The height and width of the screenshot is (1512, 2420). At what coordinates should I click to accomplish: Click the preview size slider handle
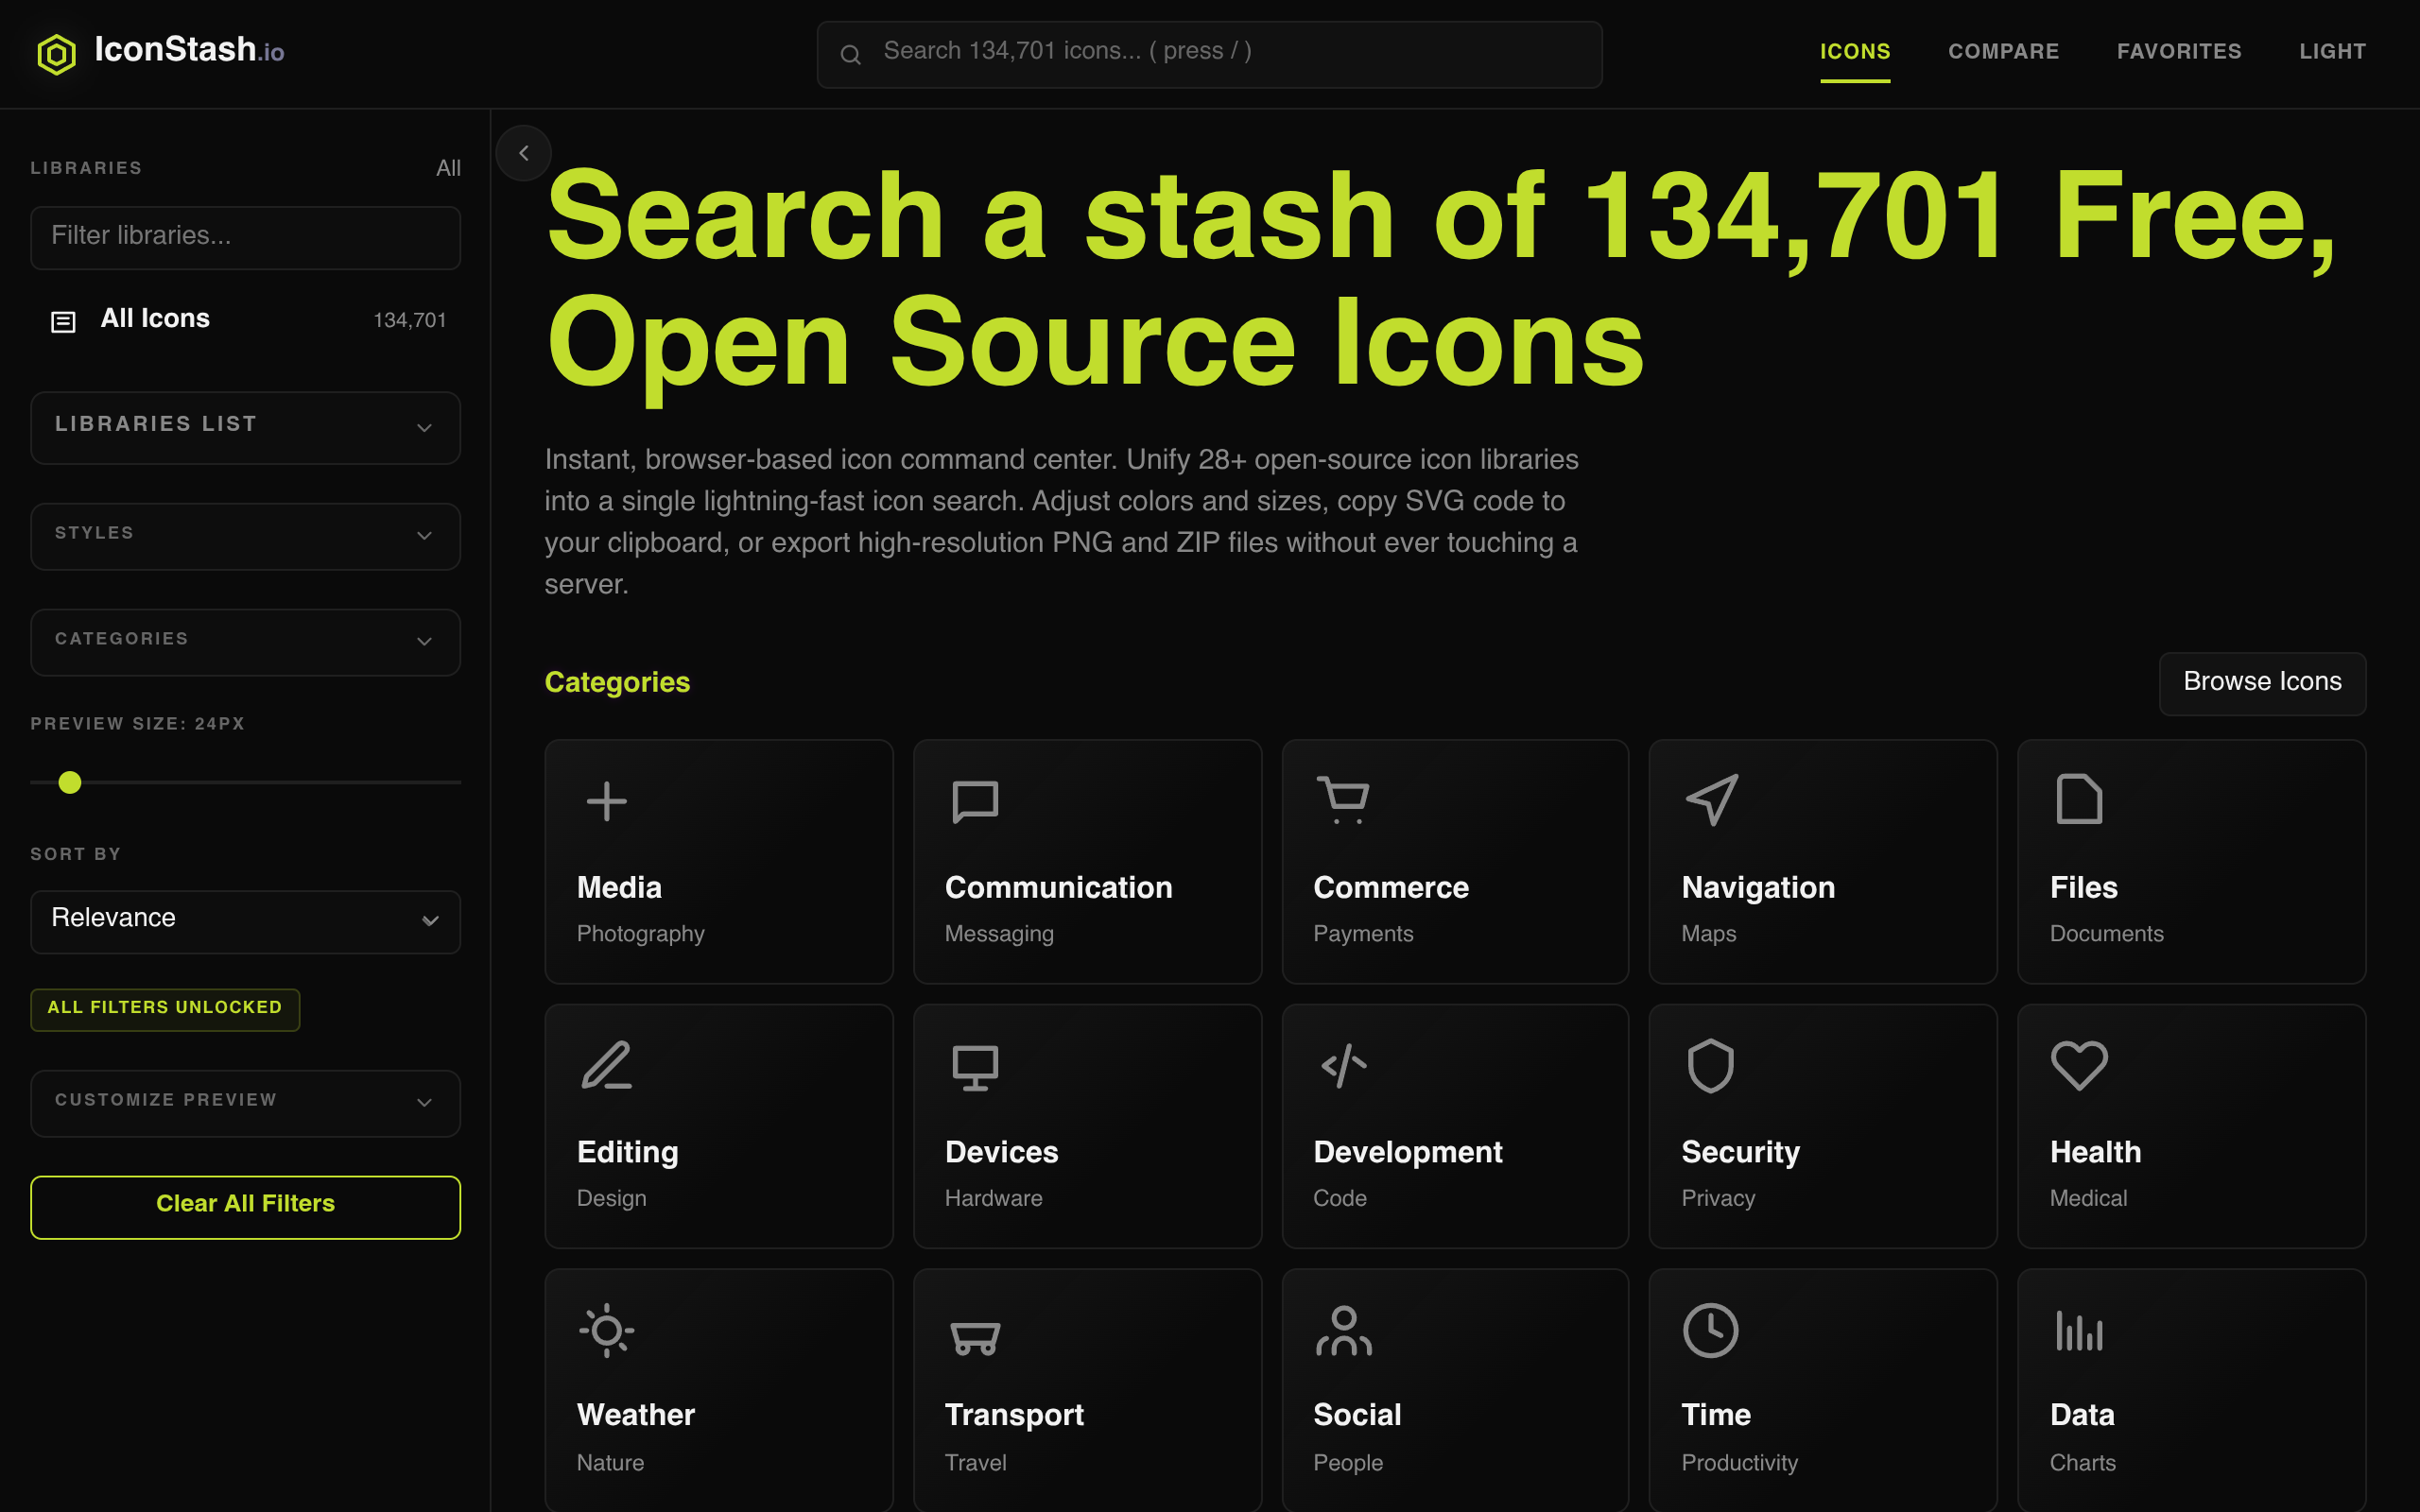click(69, 782)
